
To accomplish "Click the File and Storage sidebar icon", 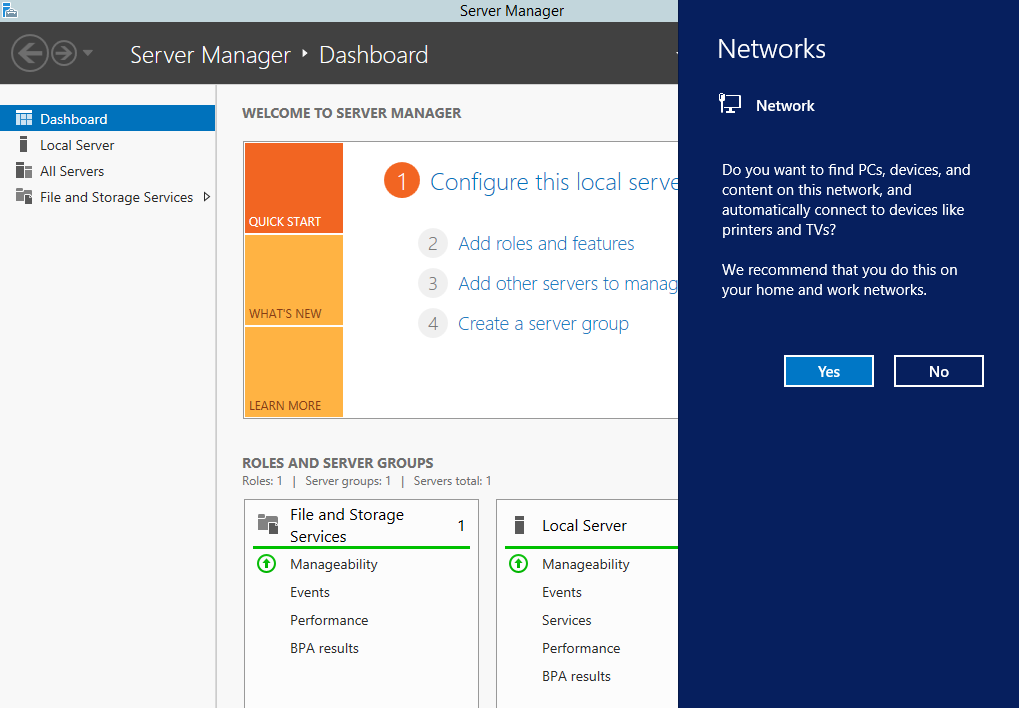I will pos(24,196).
